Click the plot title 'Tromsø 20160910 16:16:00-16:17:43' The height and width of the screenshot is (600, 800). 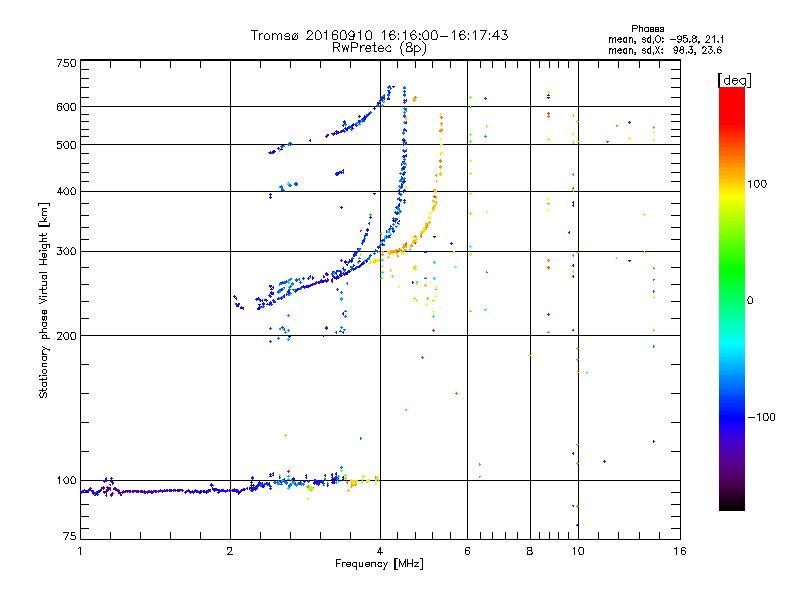coord(379,35)
